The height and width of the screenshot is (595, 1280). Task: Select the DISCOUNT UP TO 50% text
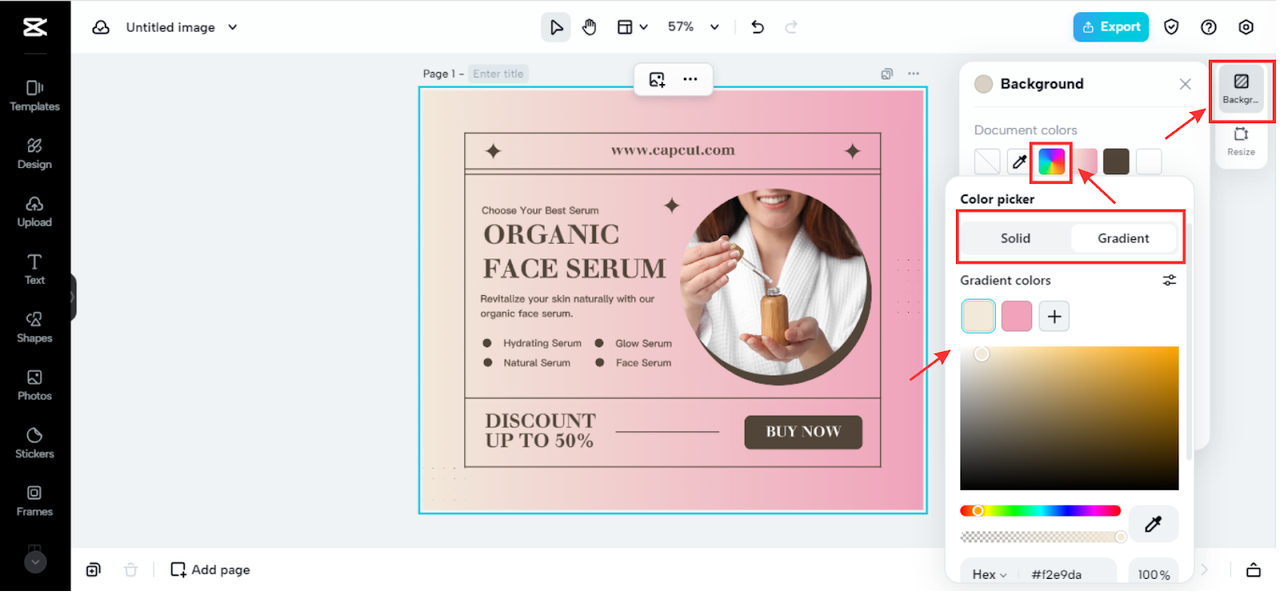(x=540, y=430)
